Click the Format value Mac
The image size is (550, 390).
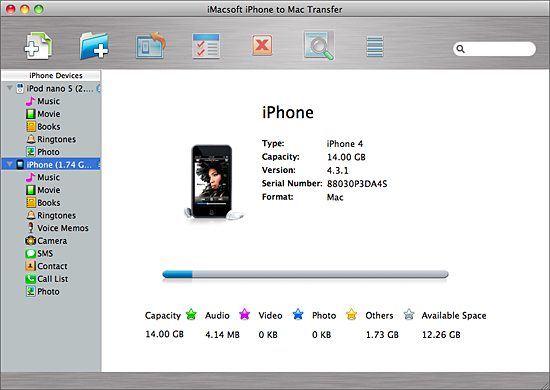335,197
